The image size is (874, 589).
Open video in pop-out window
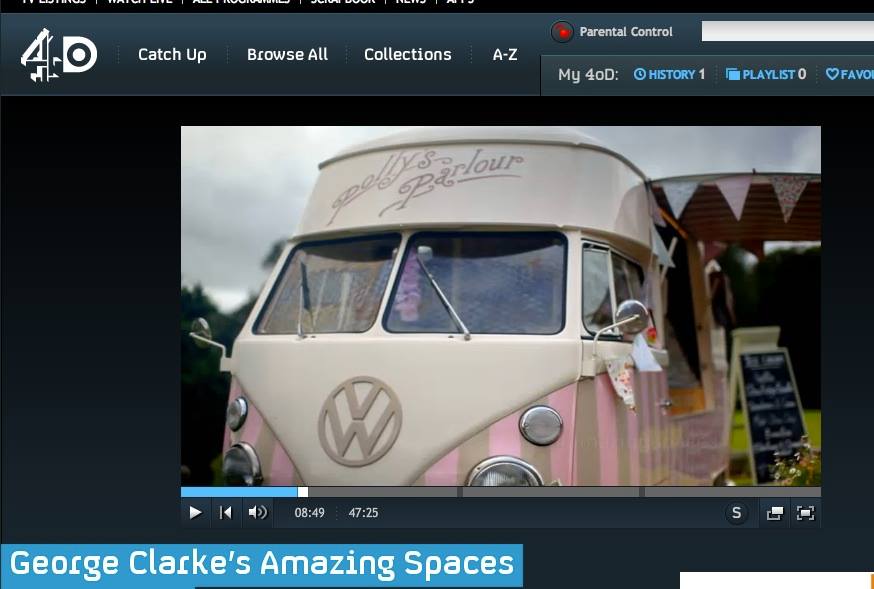coord(775,513)
